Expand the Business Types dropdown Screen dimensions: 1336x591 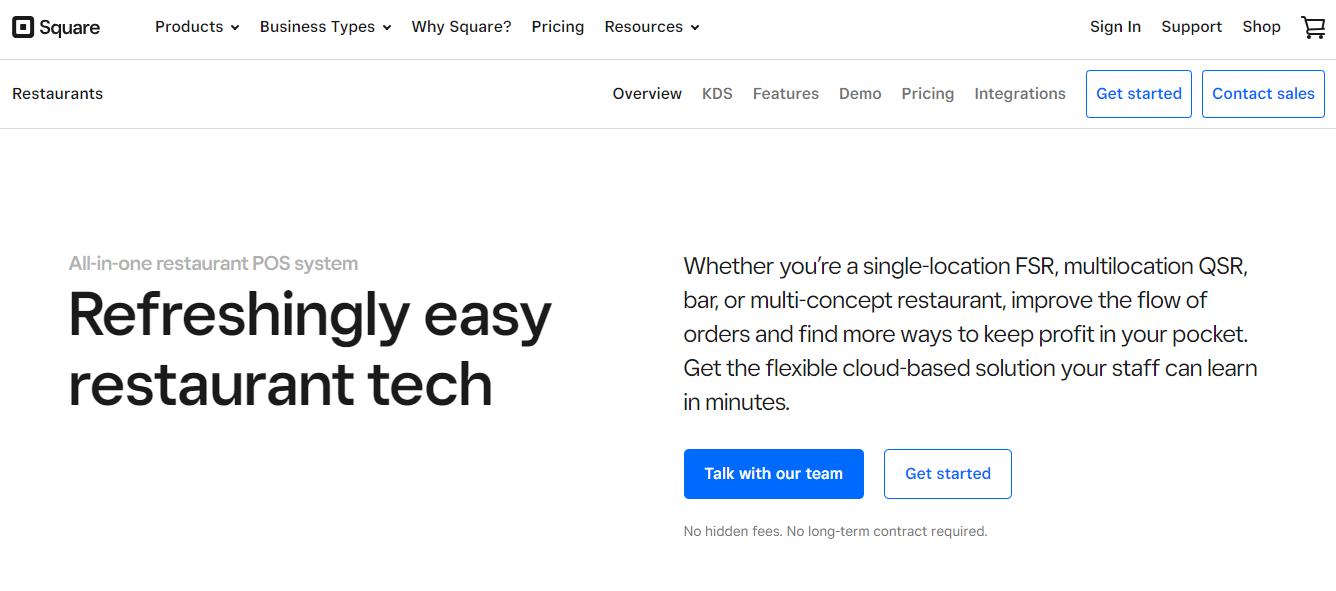click(326, 27)
